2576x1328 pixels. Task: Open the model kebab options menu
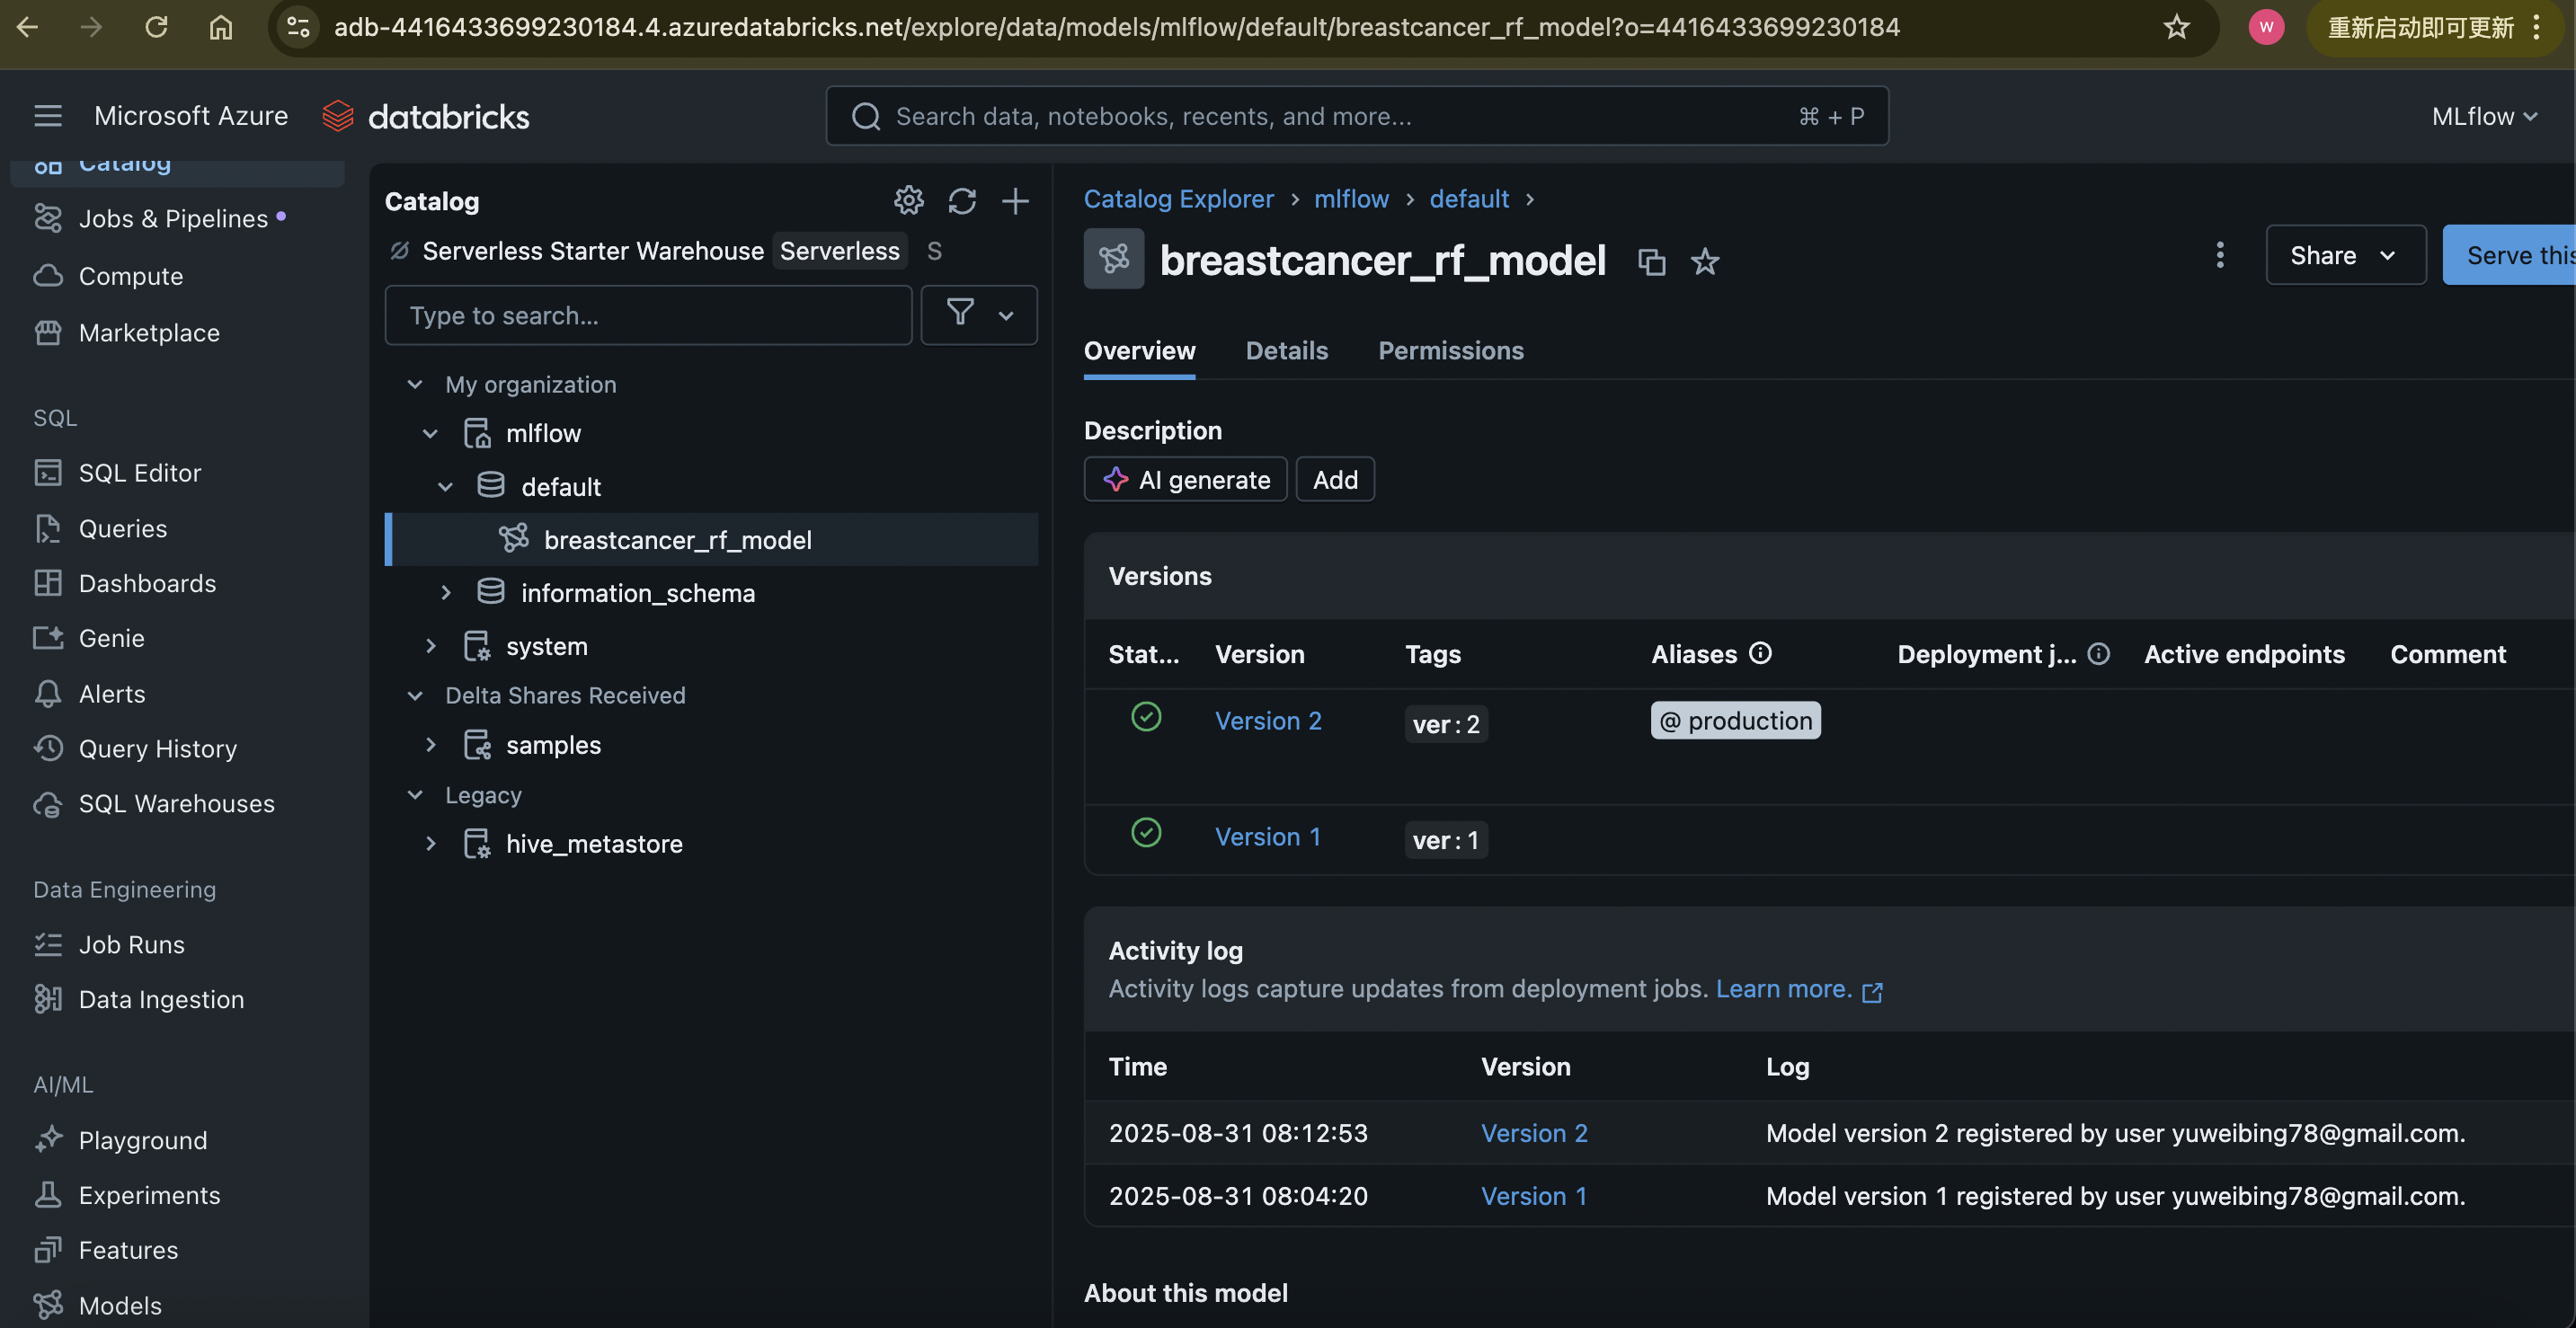pos(2219,255)
